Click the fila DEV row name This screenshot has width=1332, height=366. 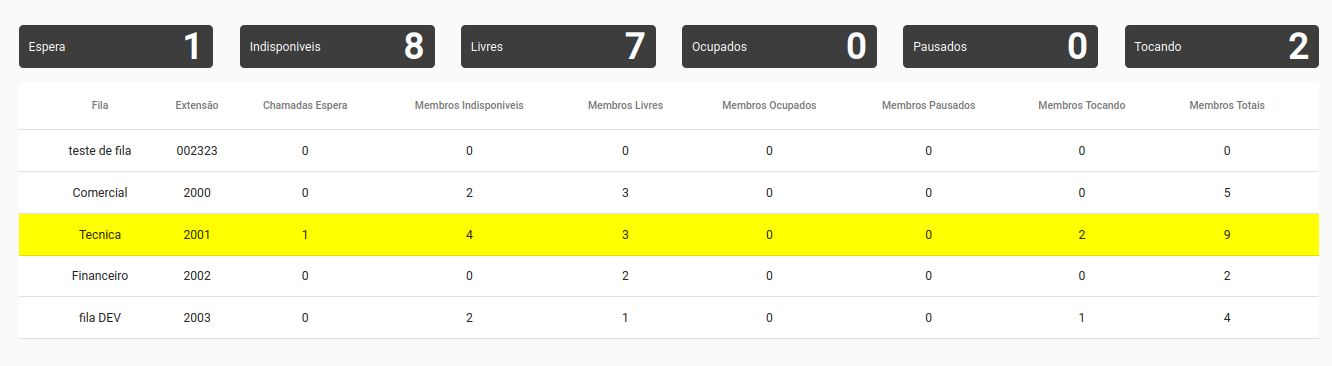100,317
